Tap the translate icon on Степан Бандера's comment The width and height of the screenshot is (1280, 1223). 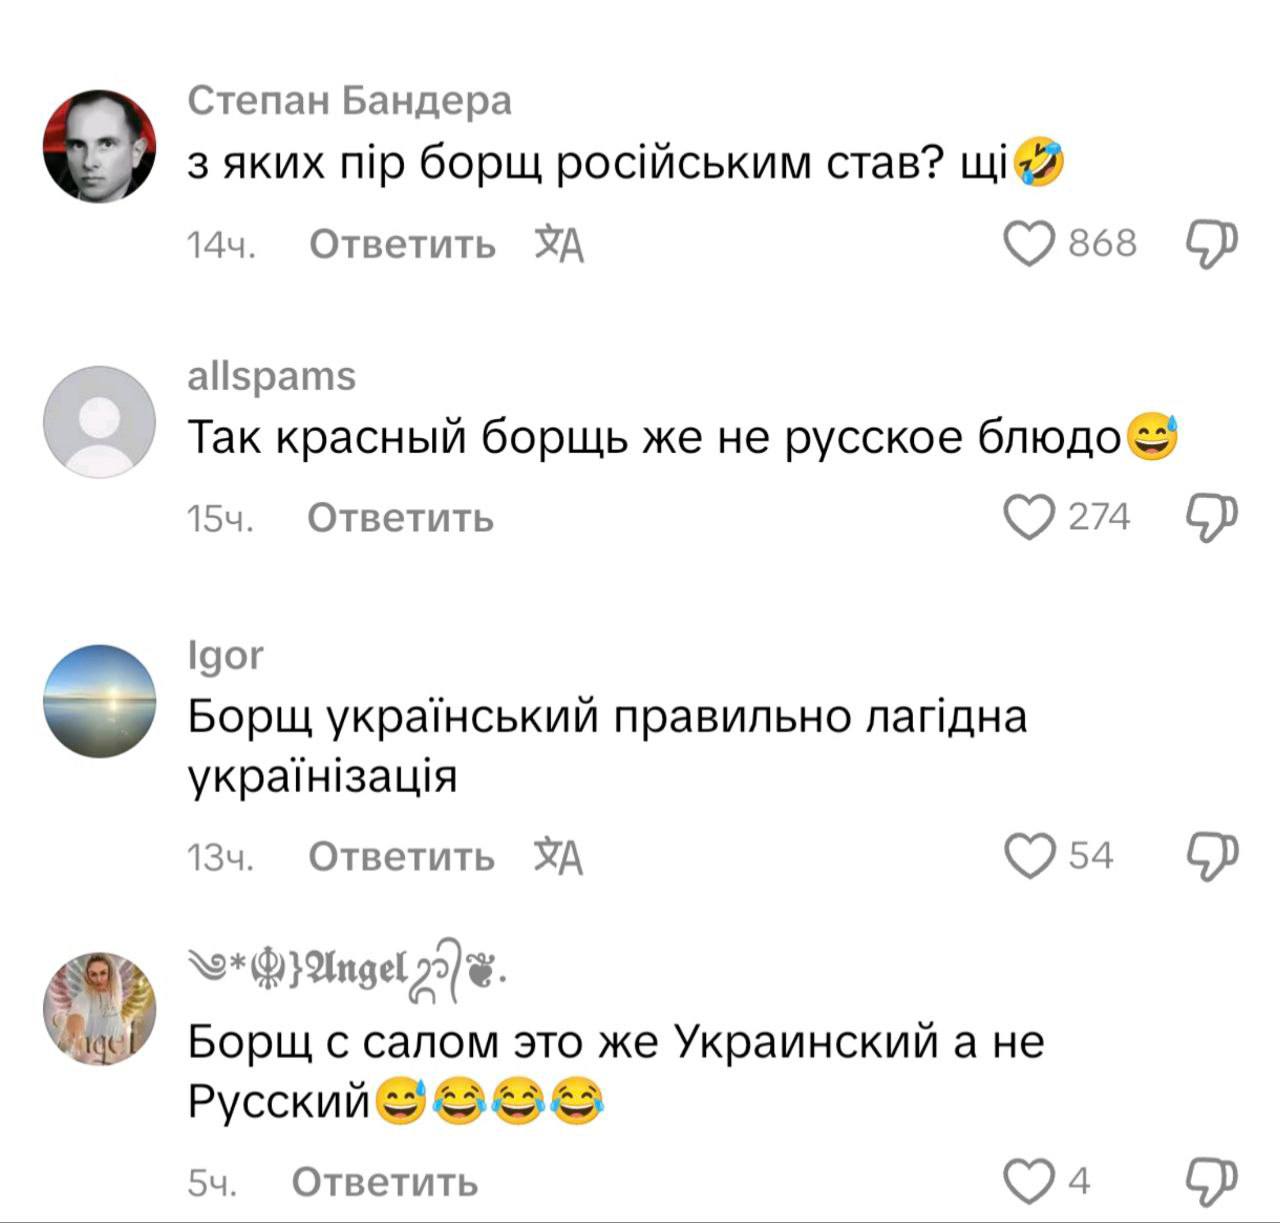pyautogui.click(x=559, y=244)
